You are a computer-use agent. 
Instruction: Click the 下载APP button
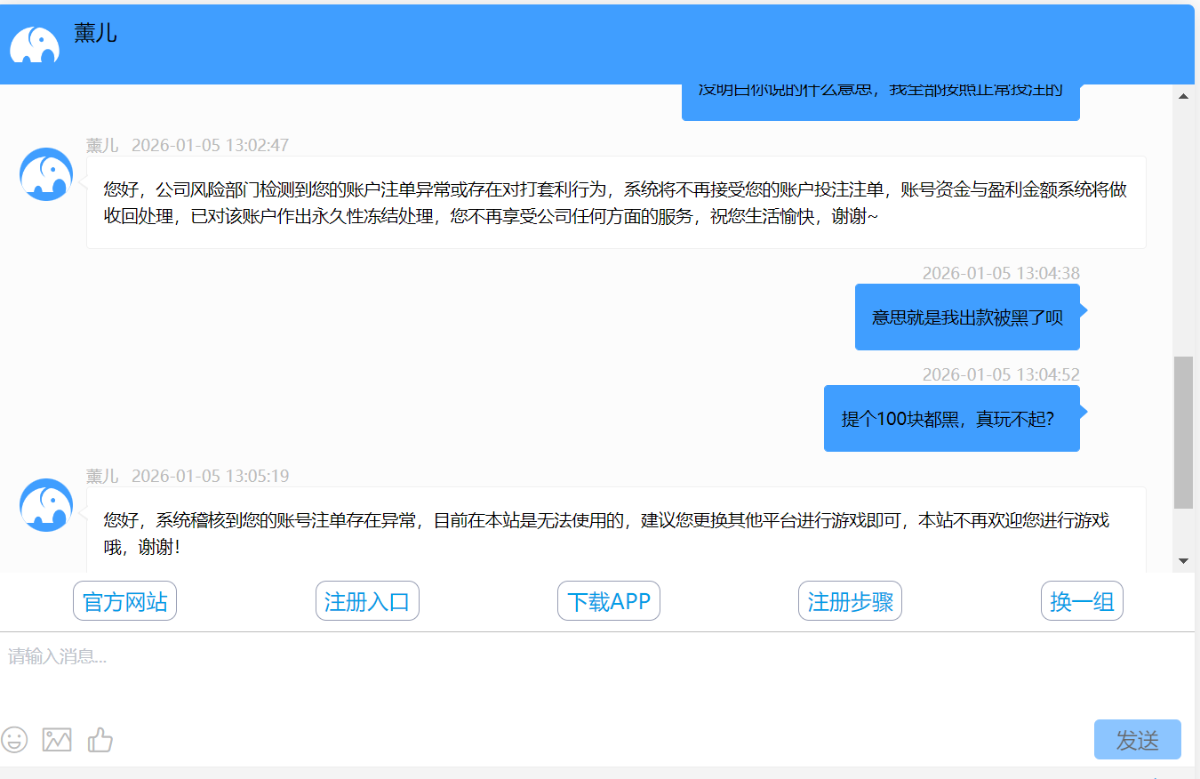point(609,602)
